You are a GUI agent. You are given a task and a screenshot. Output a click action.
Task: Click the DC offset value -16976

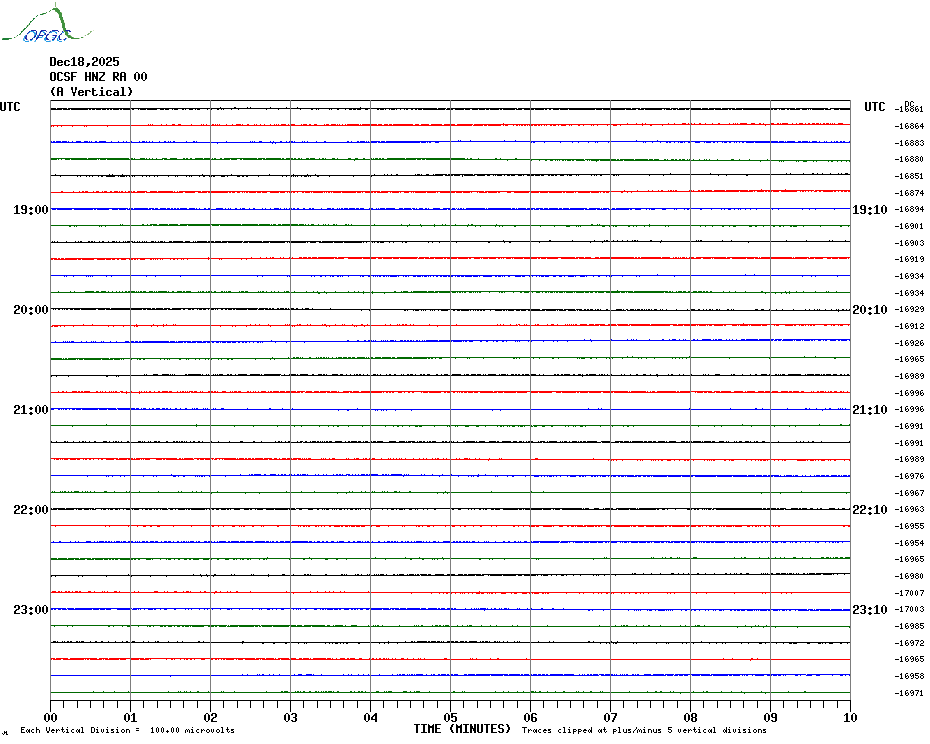click(x=909, y=476)
